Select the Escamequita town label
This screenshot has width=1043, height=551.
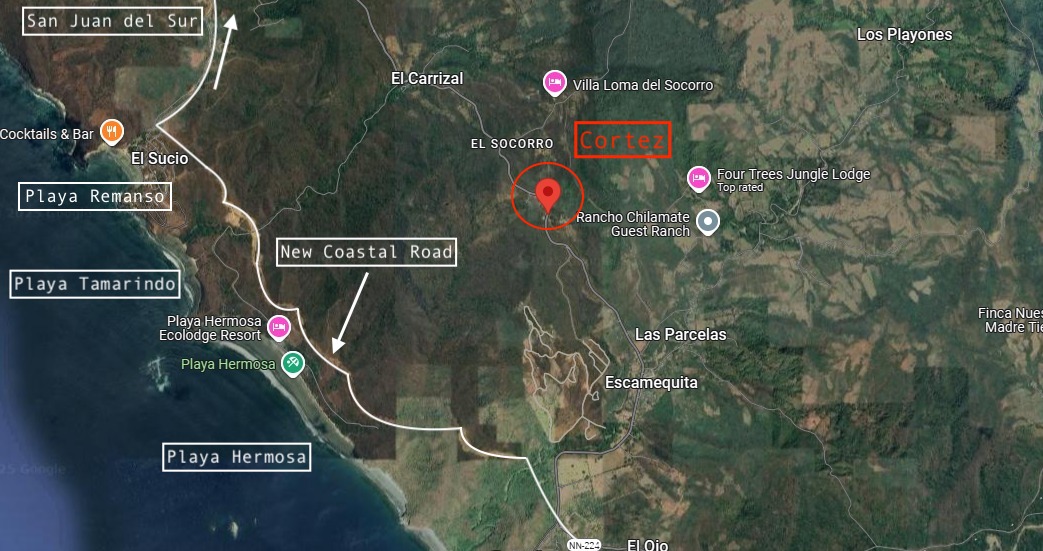click(651, 383)
